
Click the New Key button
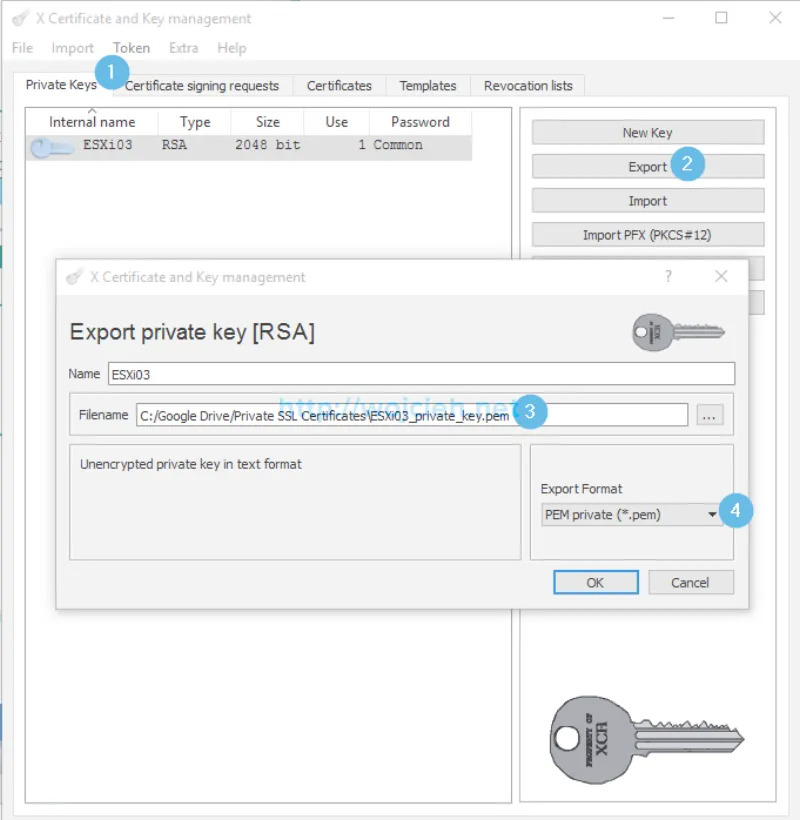click(647, 132)
